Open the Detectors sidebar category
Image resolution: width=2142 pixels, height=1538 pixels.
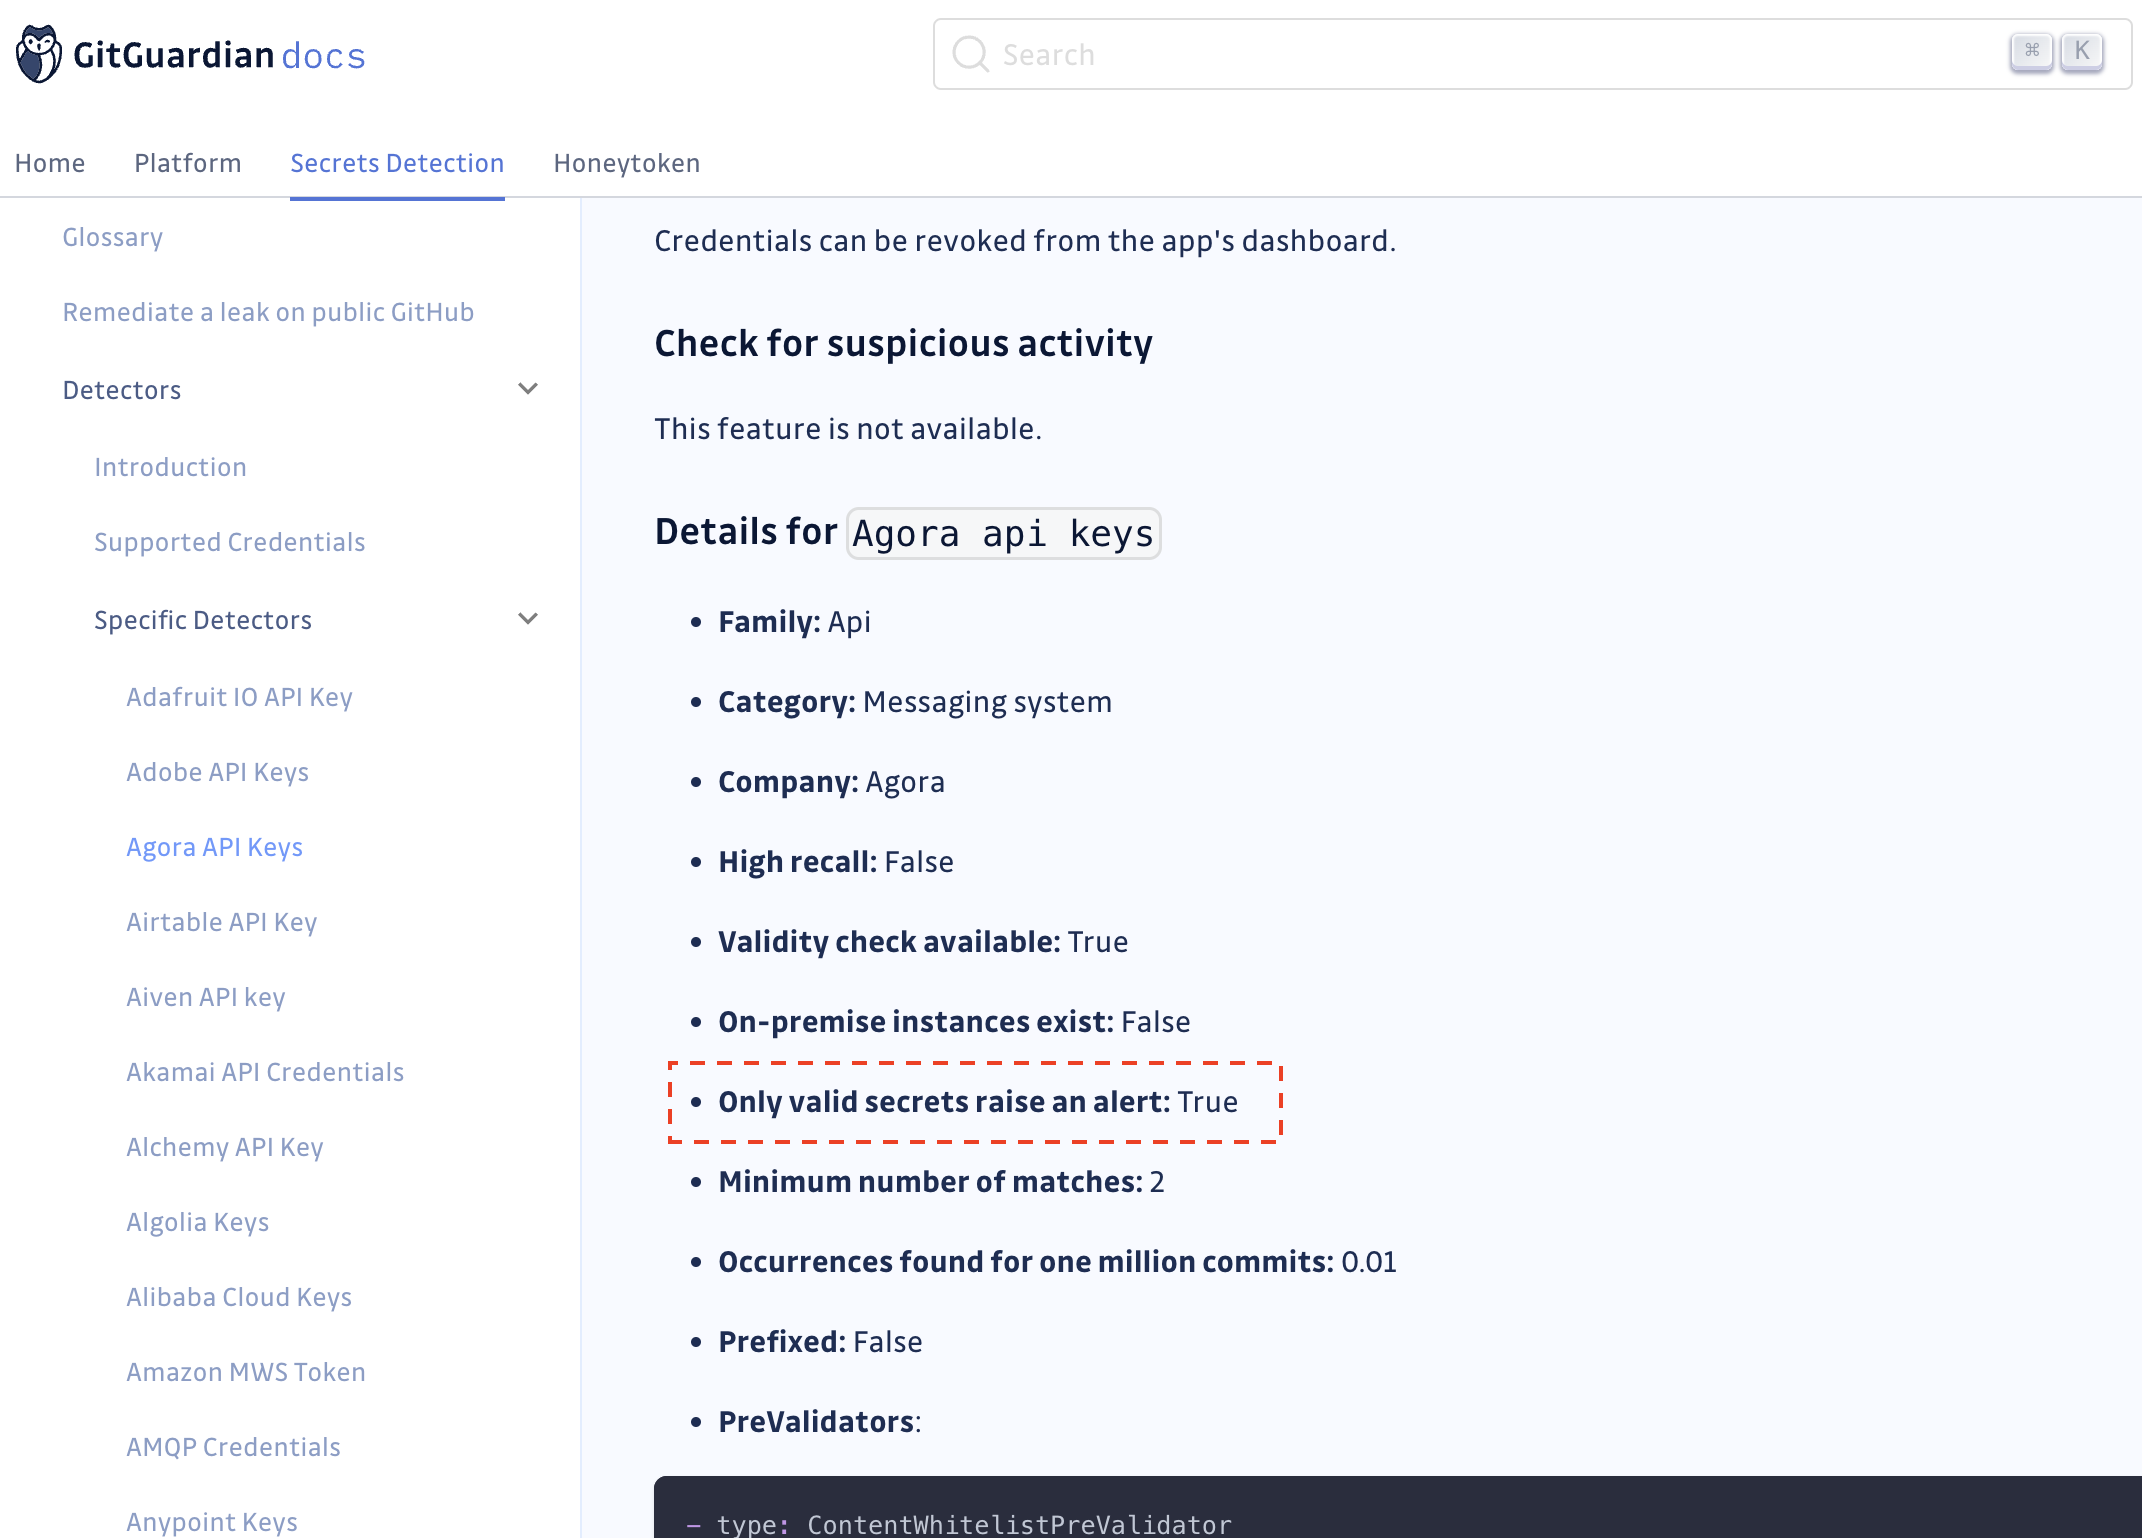point(122,390)
